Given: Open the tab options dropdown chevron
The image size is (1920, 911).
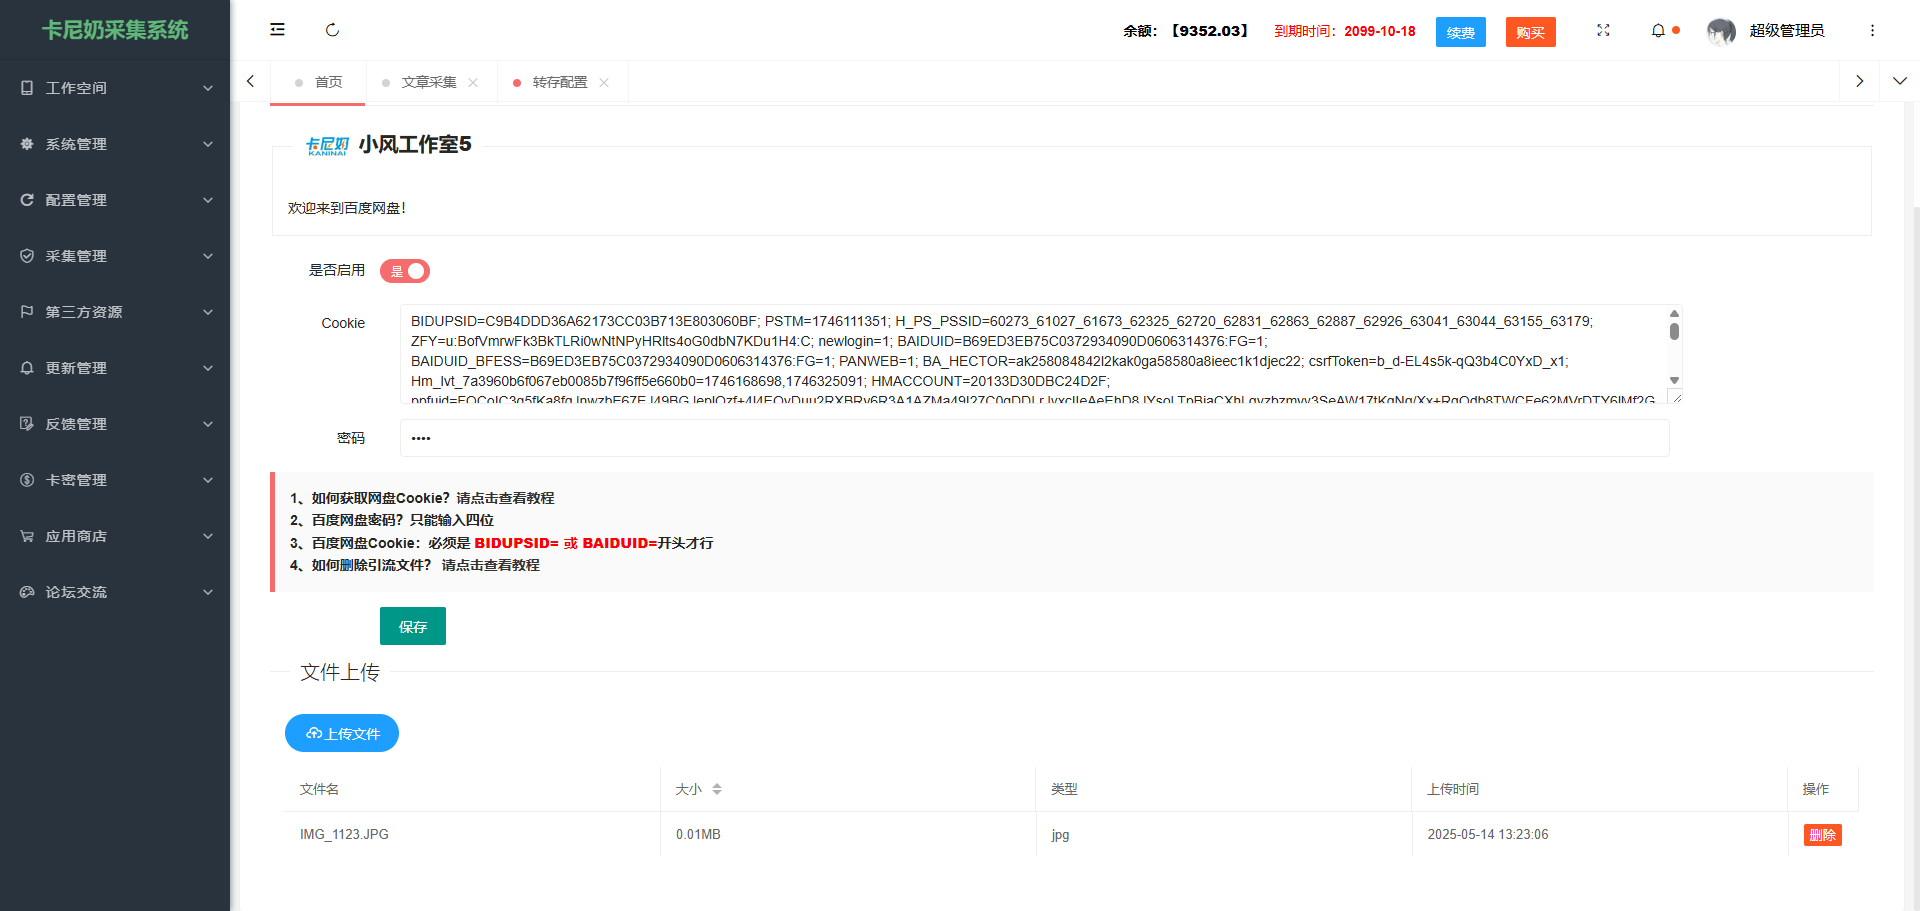Looking at the screenshot, I should pyautogui.click(x=1900, y=81).
